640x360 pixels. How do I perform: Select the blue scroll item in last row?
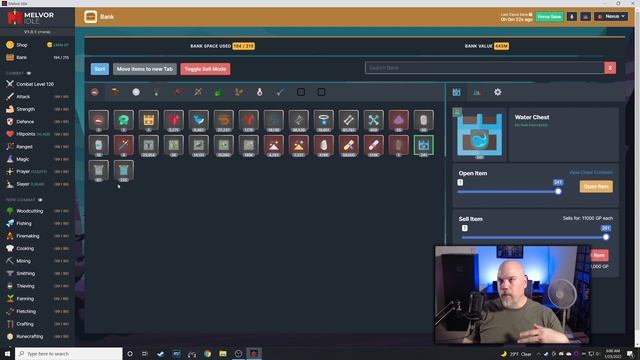coord(124,171)
